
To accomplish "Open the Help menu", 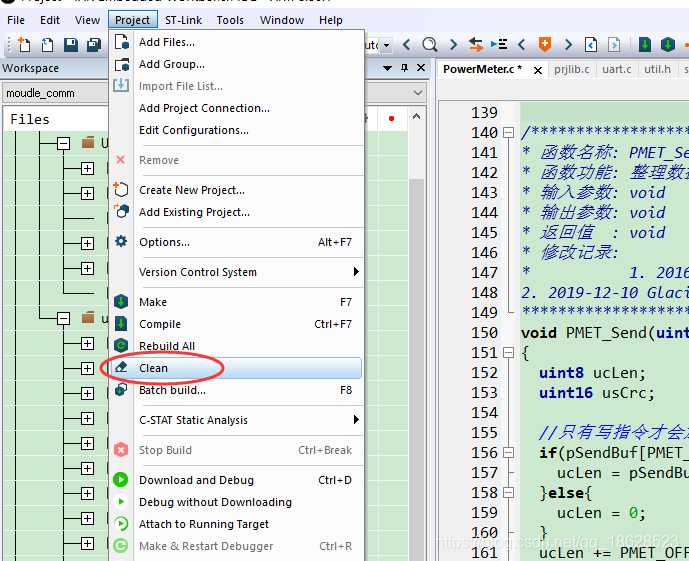I will (x=330, y=20).
